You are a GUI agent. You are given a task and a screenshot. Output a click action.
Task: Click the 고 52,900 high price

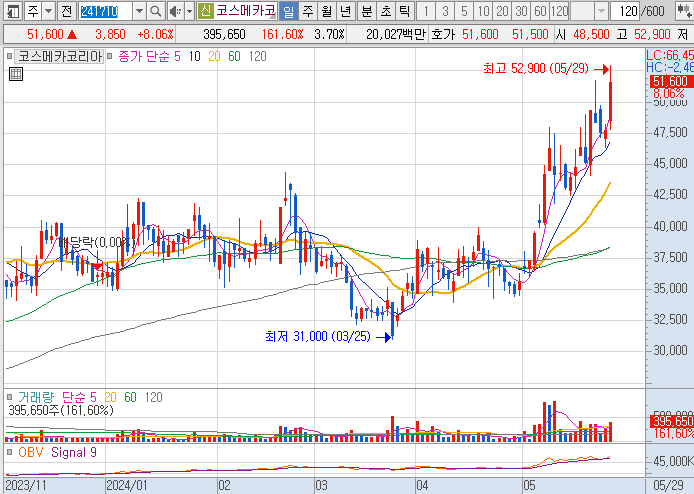click(644, 34)
